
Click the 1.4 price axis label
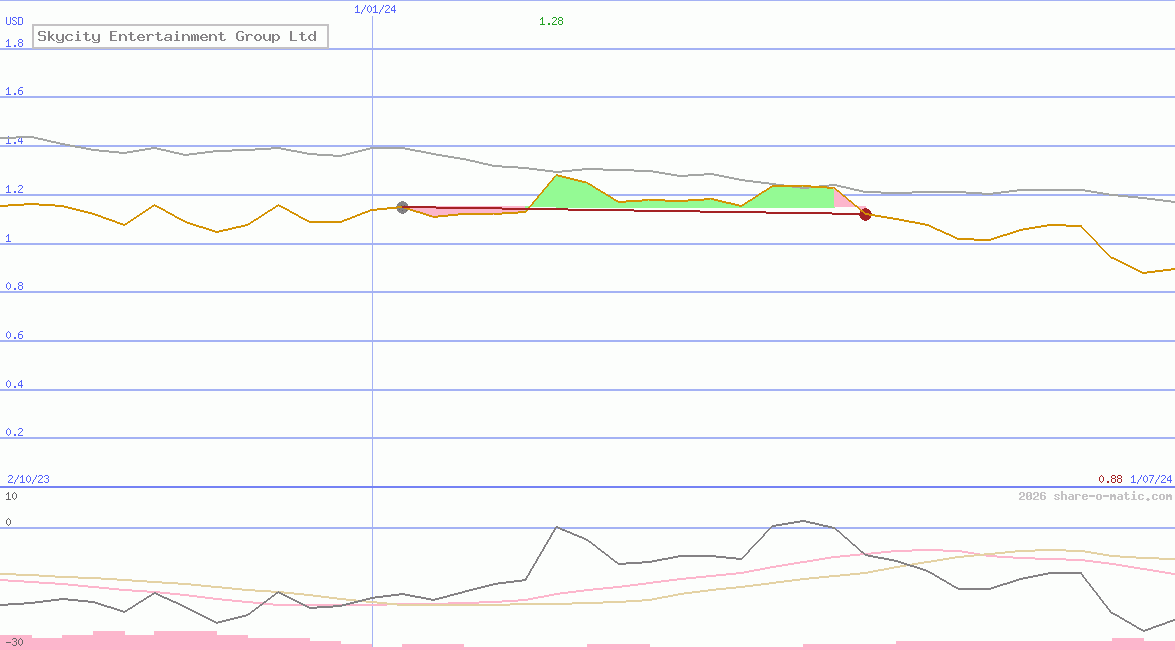[x=14, y=140]
